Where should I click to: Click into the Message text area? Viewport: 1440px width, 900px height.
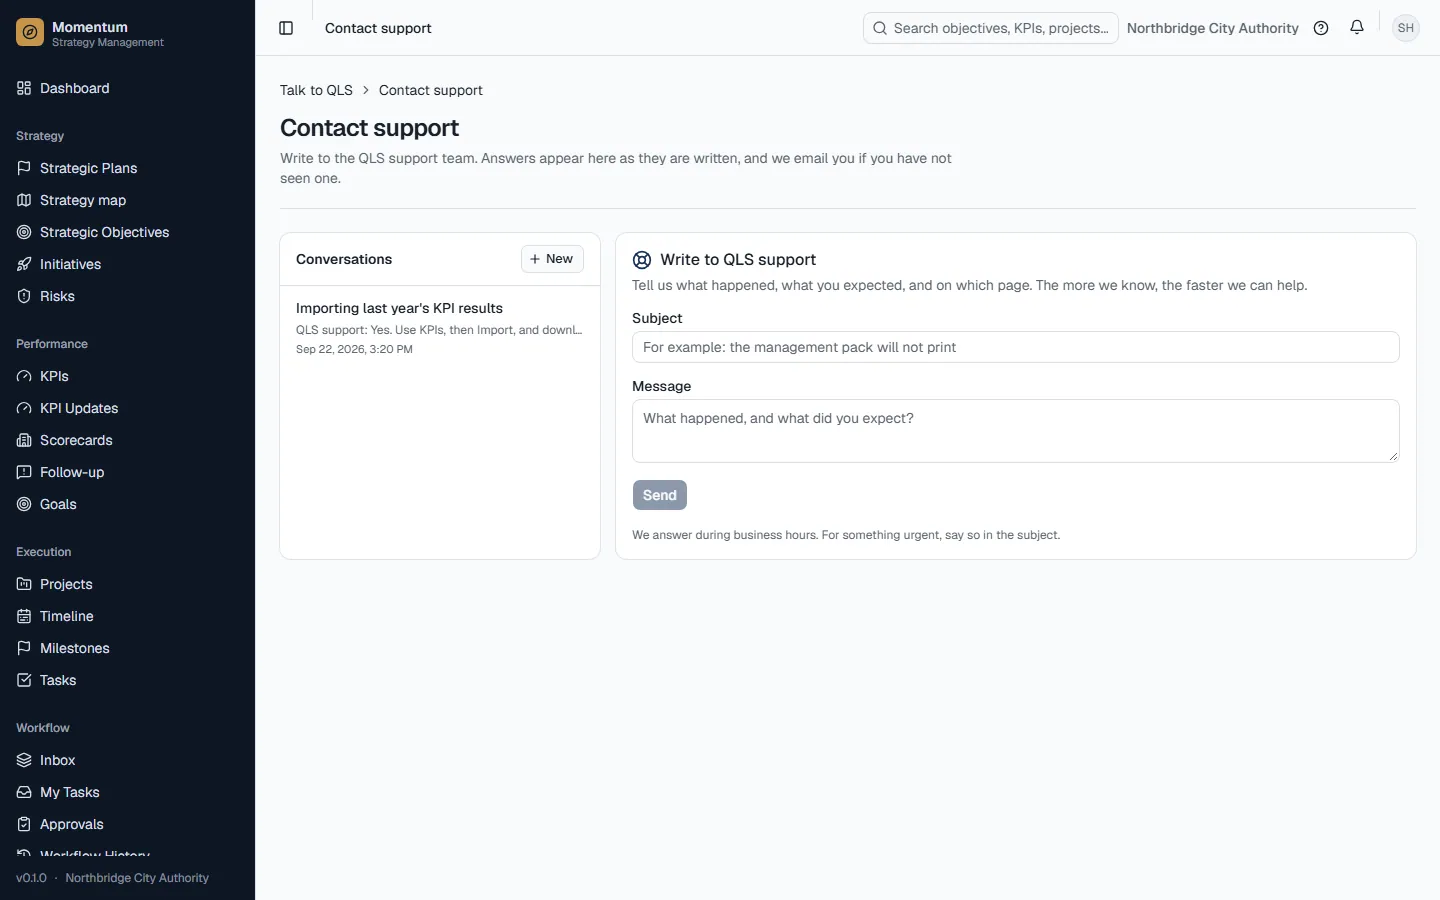1015,431
